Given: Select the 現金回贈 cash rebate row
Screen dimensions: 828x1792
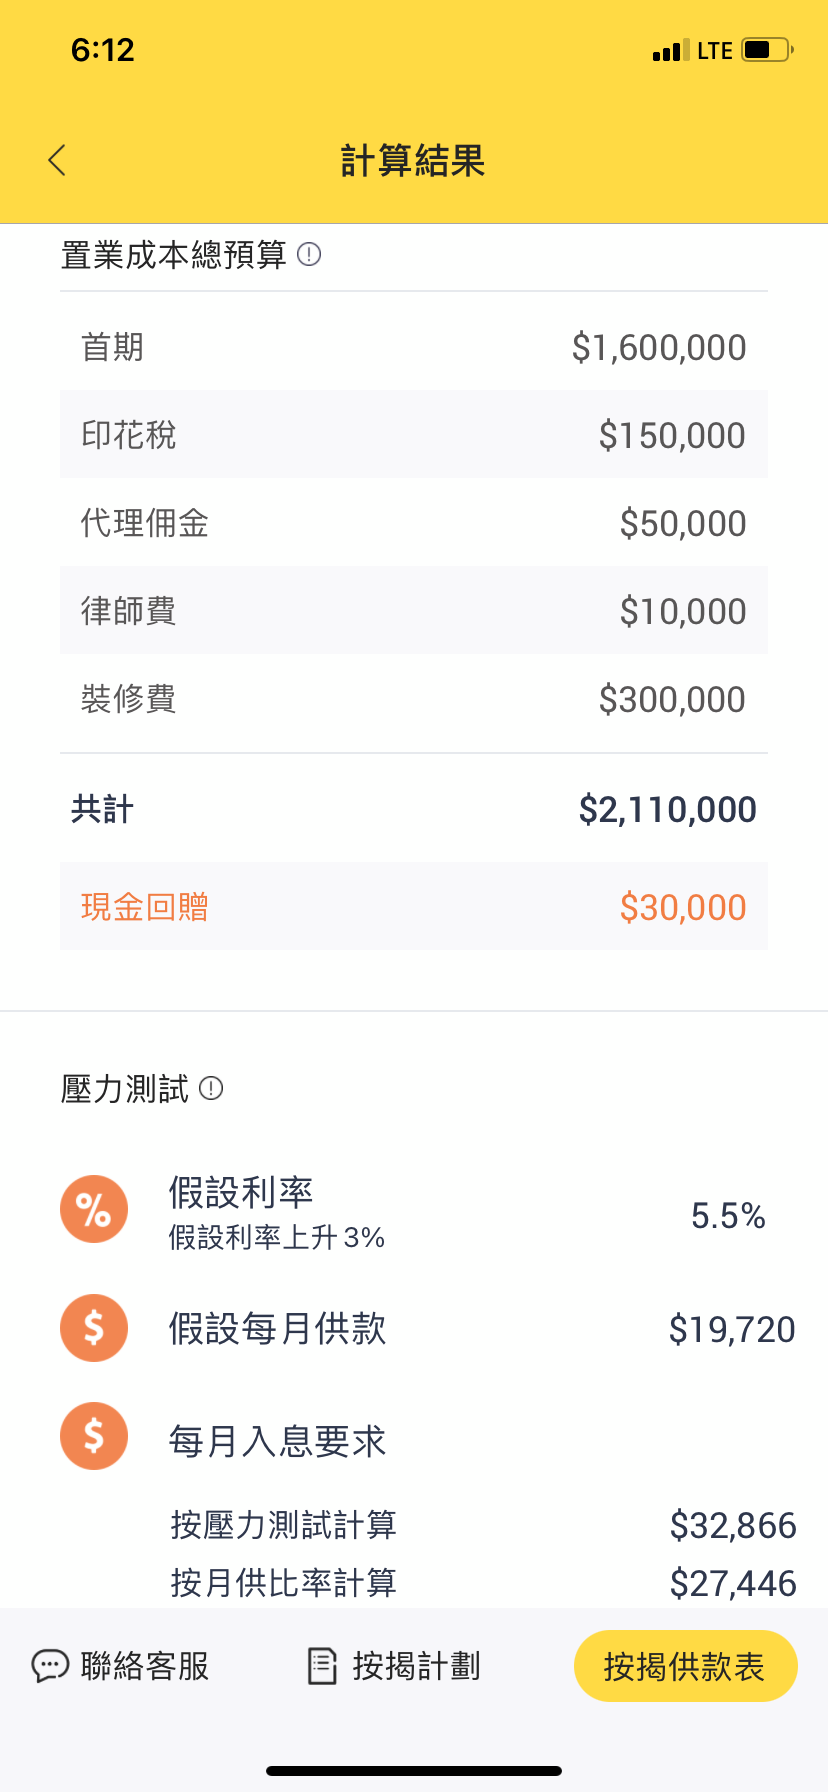Looking at the screenshot, I should pos(414,906).
